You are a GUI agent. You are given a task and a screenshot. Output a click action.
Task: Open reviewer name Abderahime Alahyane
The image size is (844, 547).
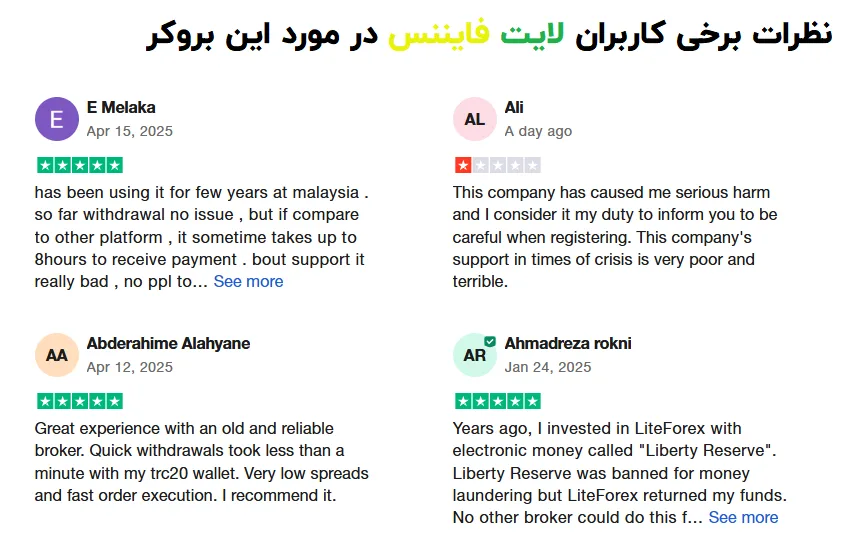(x=168, y=343)
